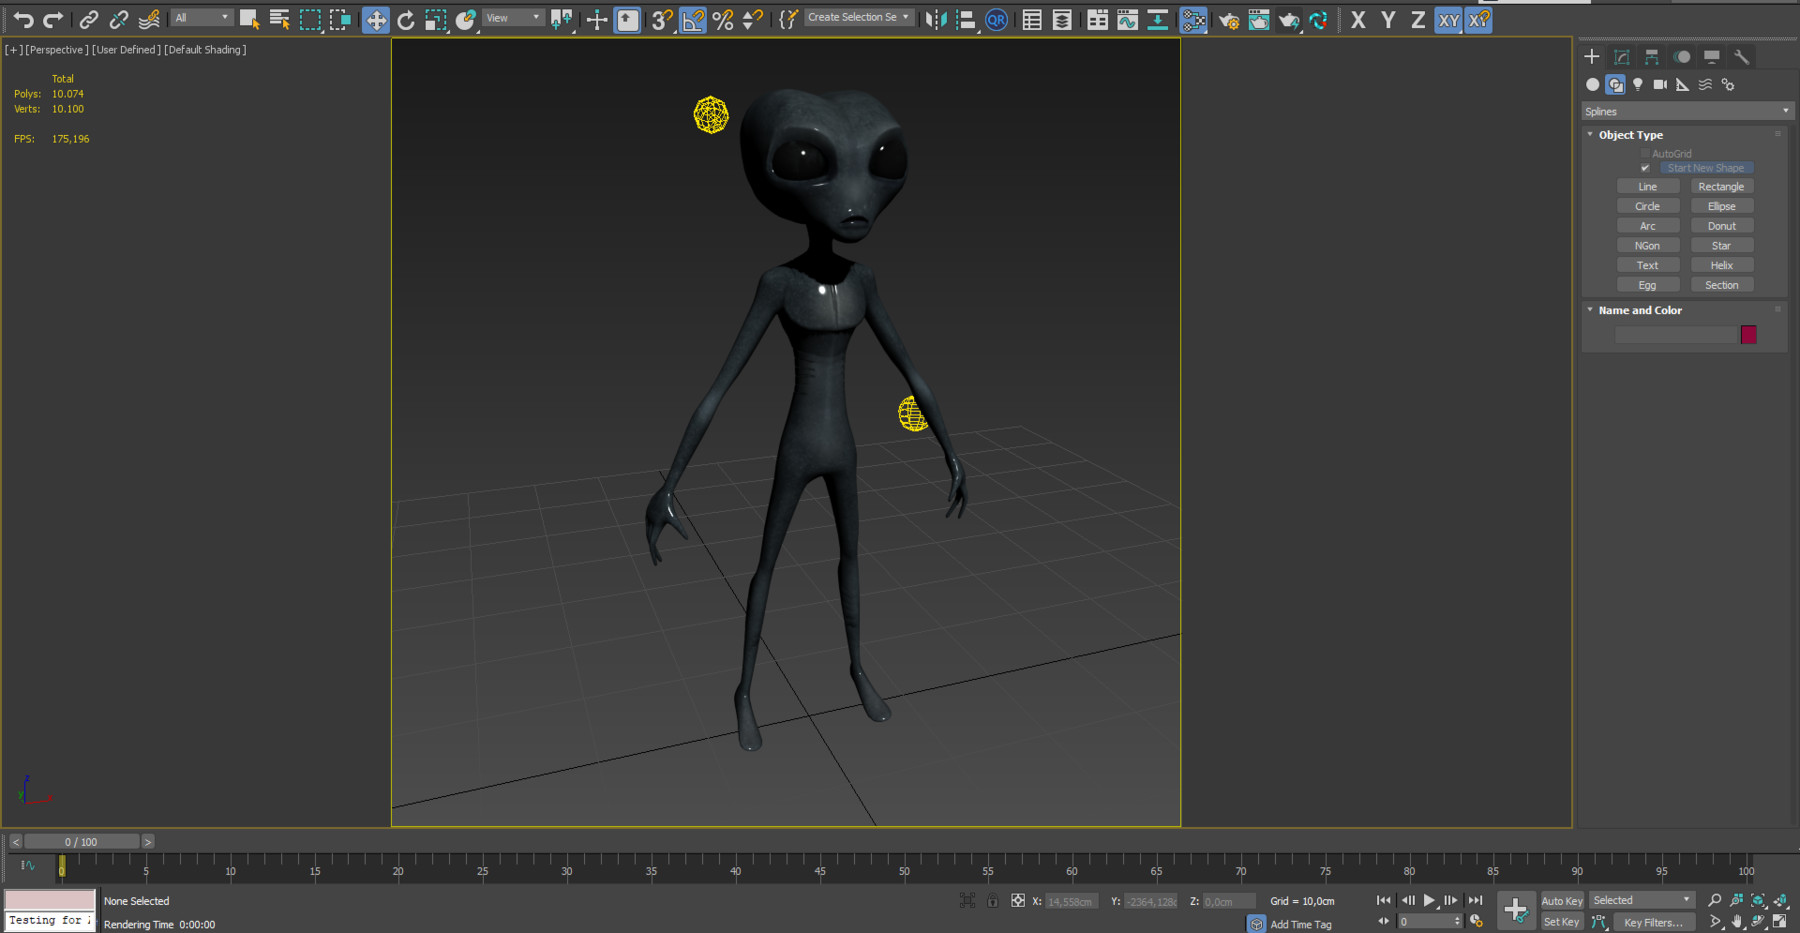Open the Utilities panel tab
Screen dimensions: 1800x933
(x=1742, y=57)
